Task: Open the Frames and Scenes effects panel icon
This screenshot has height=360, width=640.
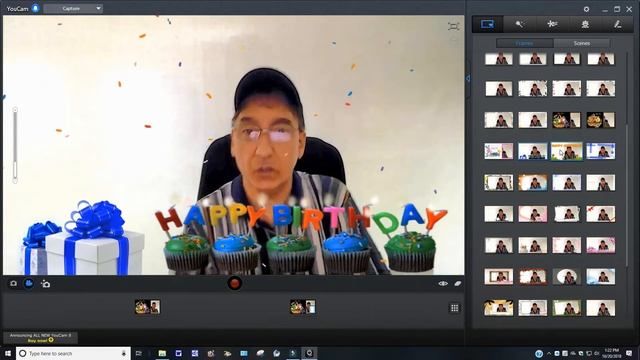Action: (487, 24)
